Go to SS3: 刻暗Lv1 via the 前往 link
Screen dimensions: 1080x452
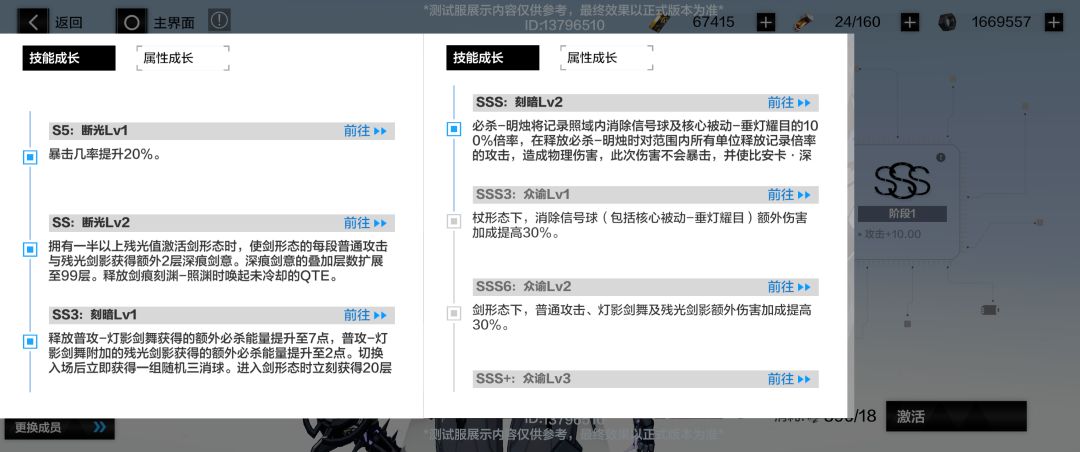pos(366,315)
